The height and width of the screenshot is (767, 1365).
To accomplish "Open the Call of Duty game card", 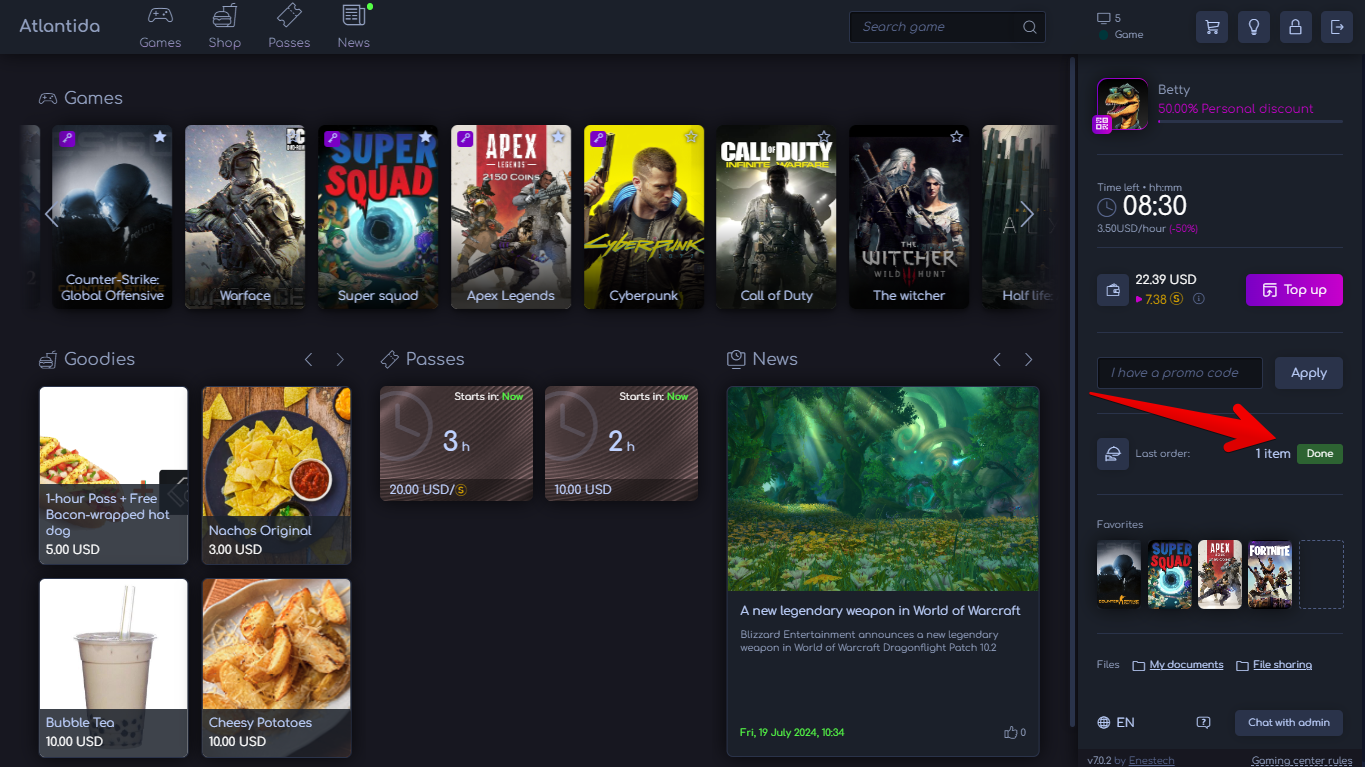I will coord(777,217).
